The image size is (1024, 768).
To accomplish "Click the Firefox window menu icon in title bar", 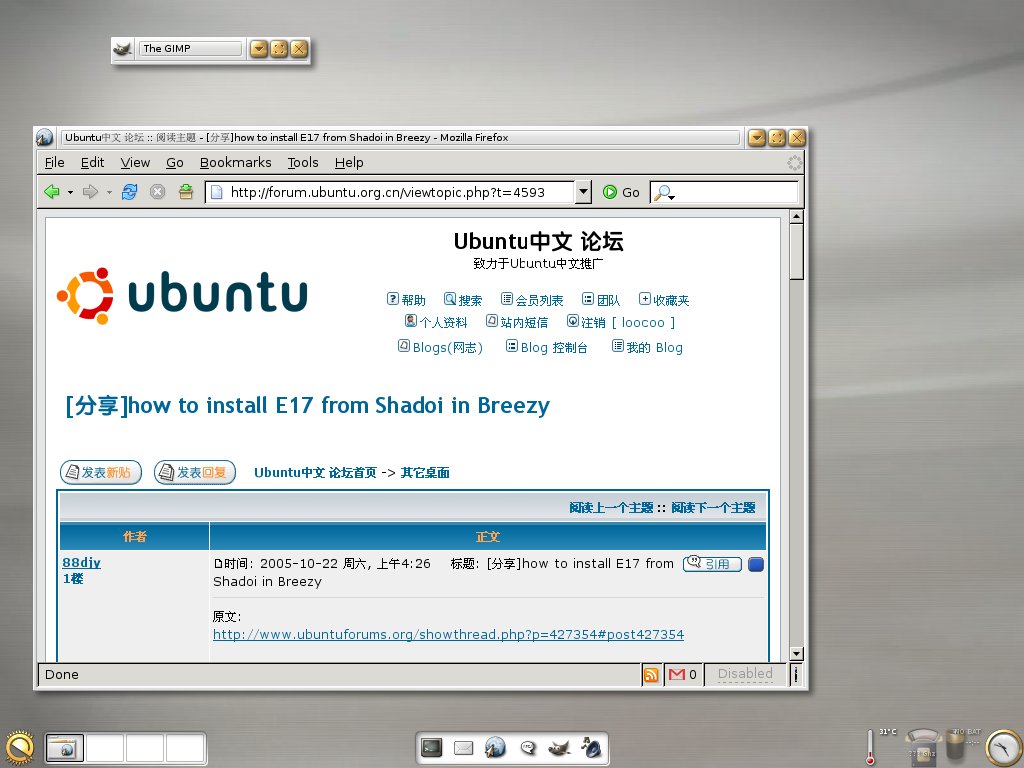I will 44,137.
